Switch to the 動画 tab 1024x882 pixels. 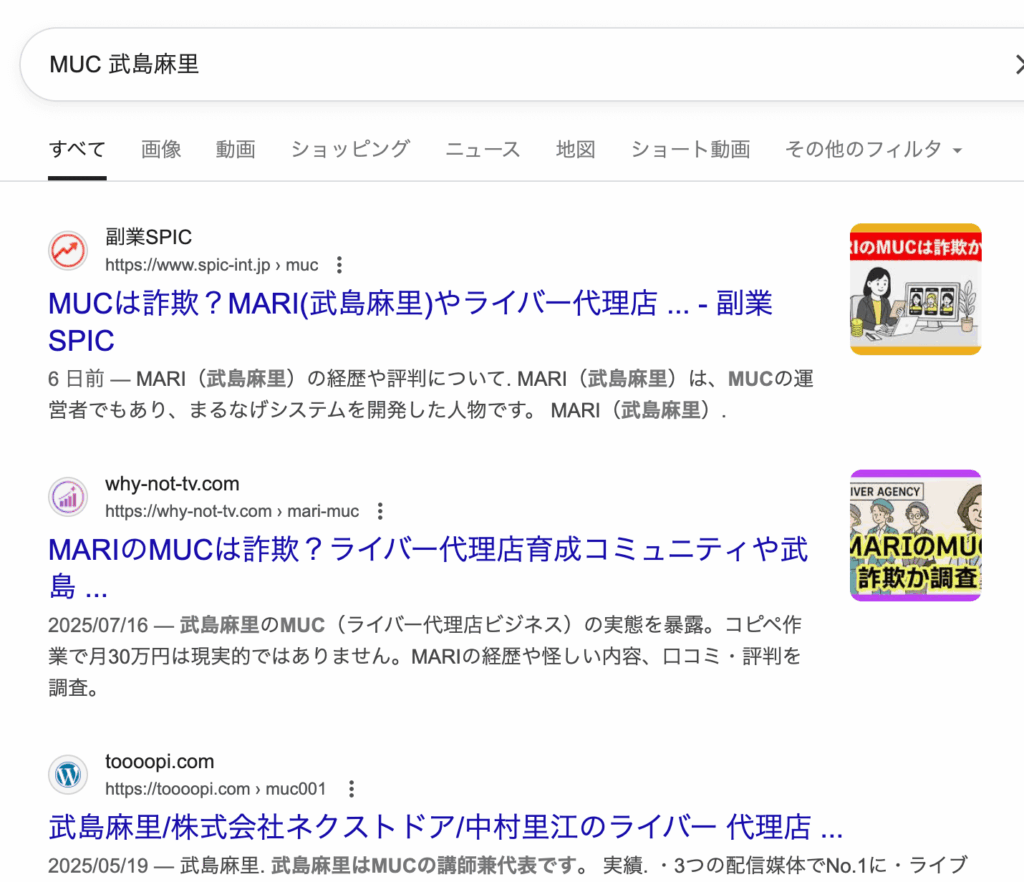pos(236,150)
